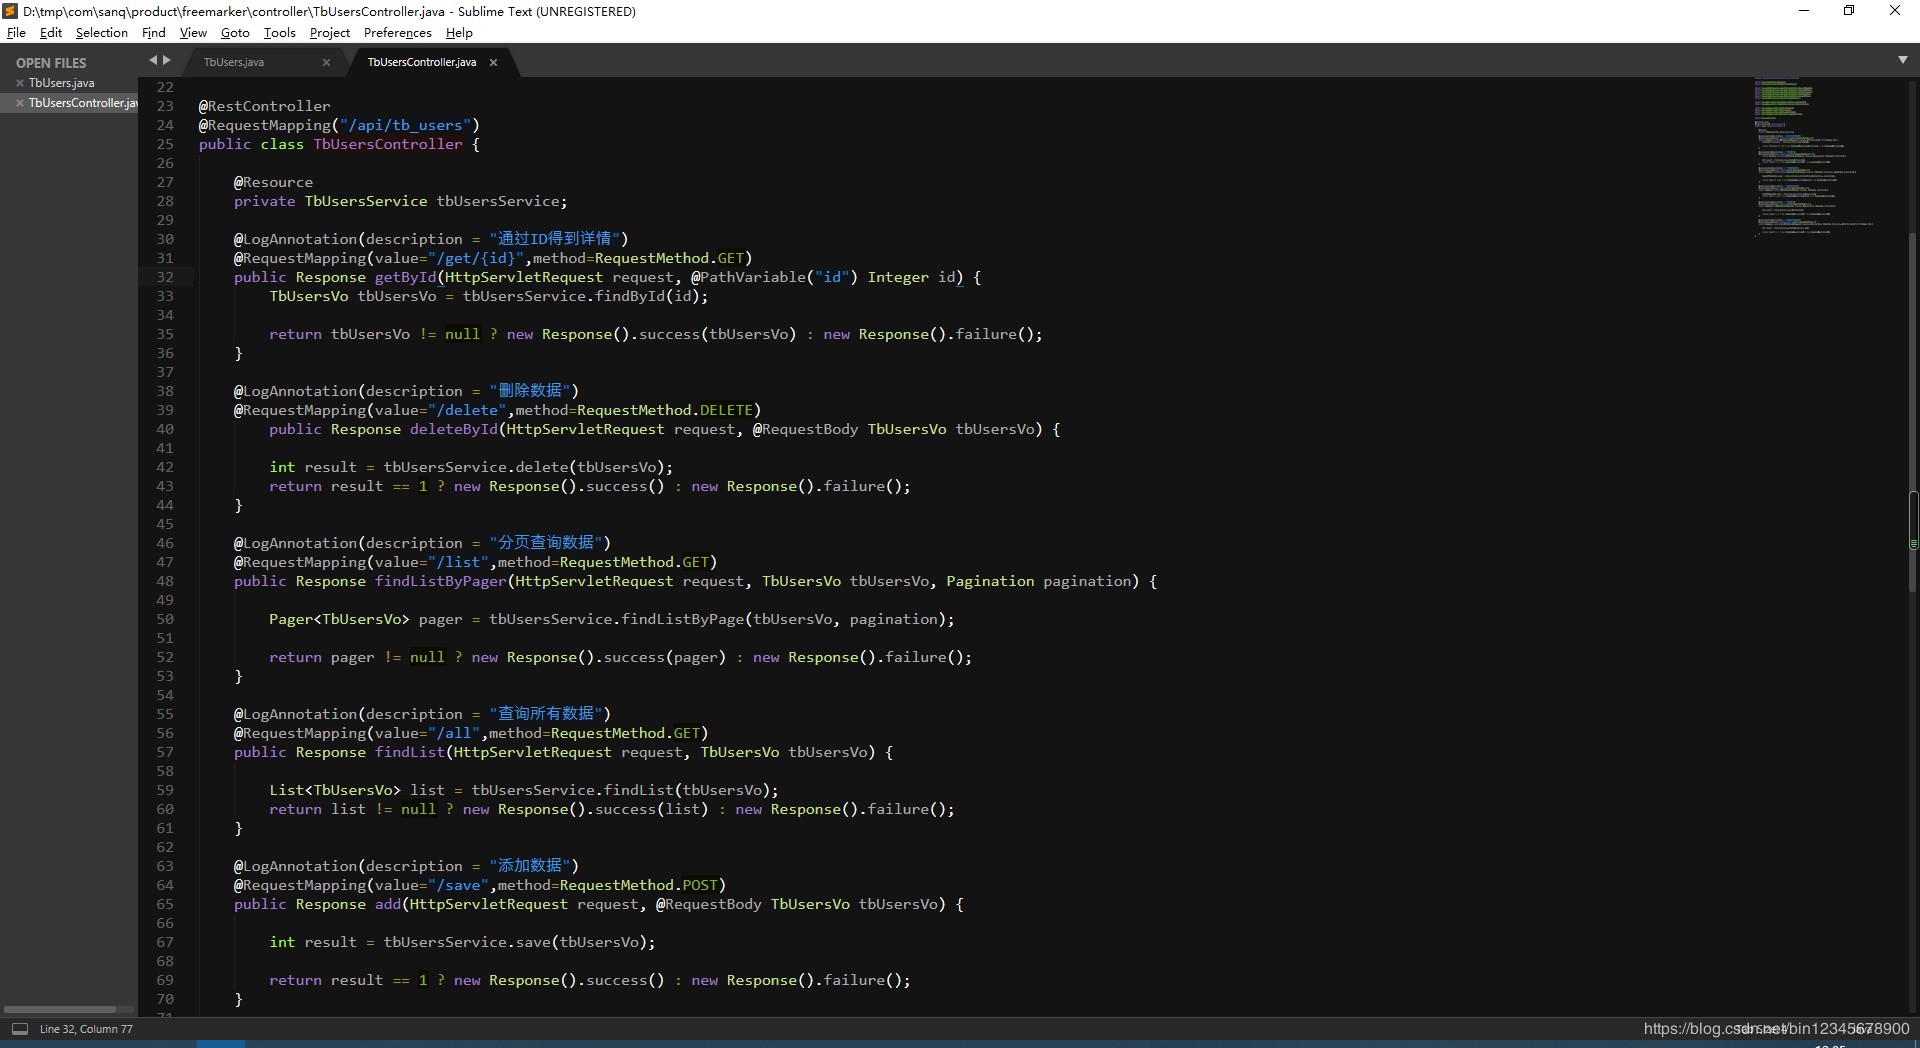Image resolution: width=1920 pixels, height=1048 pixels.
Task: Click the add method name on line 65
Action: coord(387,904)
